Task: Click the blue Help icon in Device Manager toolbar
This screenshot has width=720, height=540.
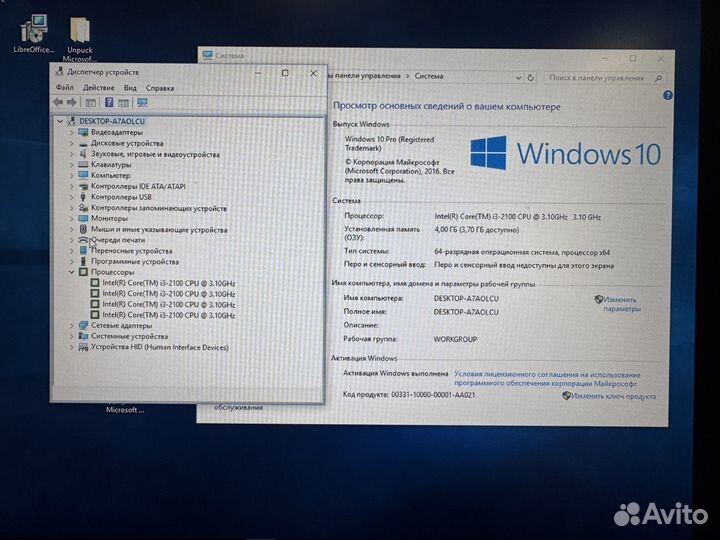Action: click(x=109, y=102)
